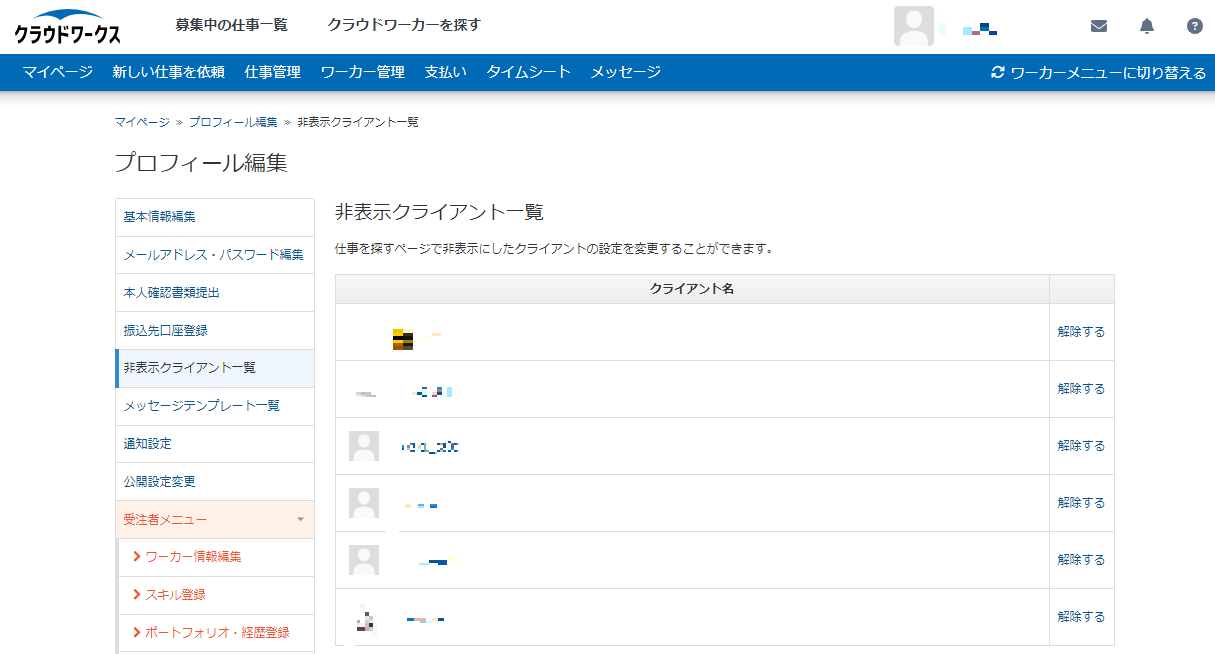The width and height of the screenshot is (1215, 654).
Task: Click the red chevron beside ワーカー情報編集
Action: pyautogui.click(x=136, y=556)
